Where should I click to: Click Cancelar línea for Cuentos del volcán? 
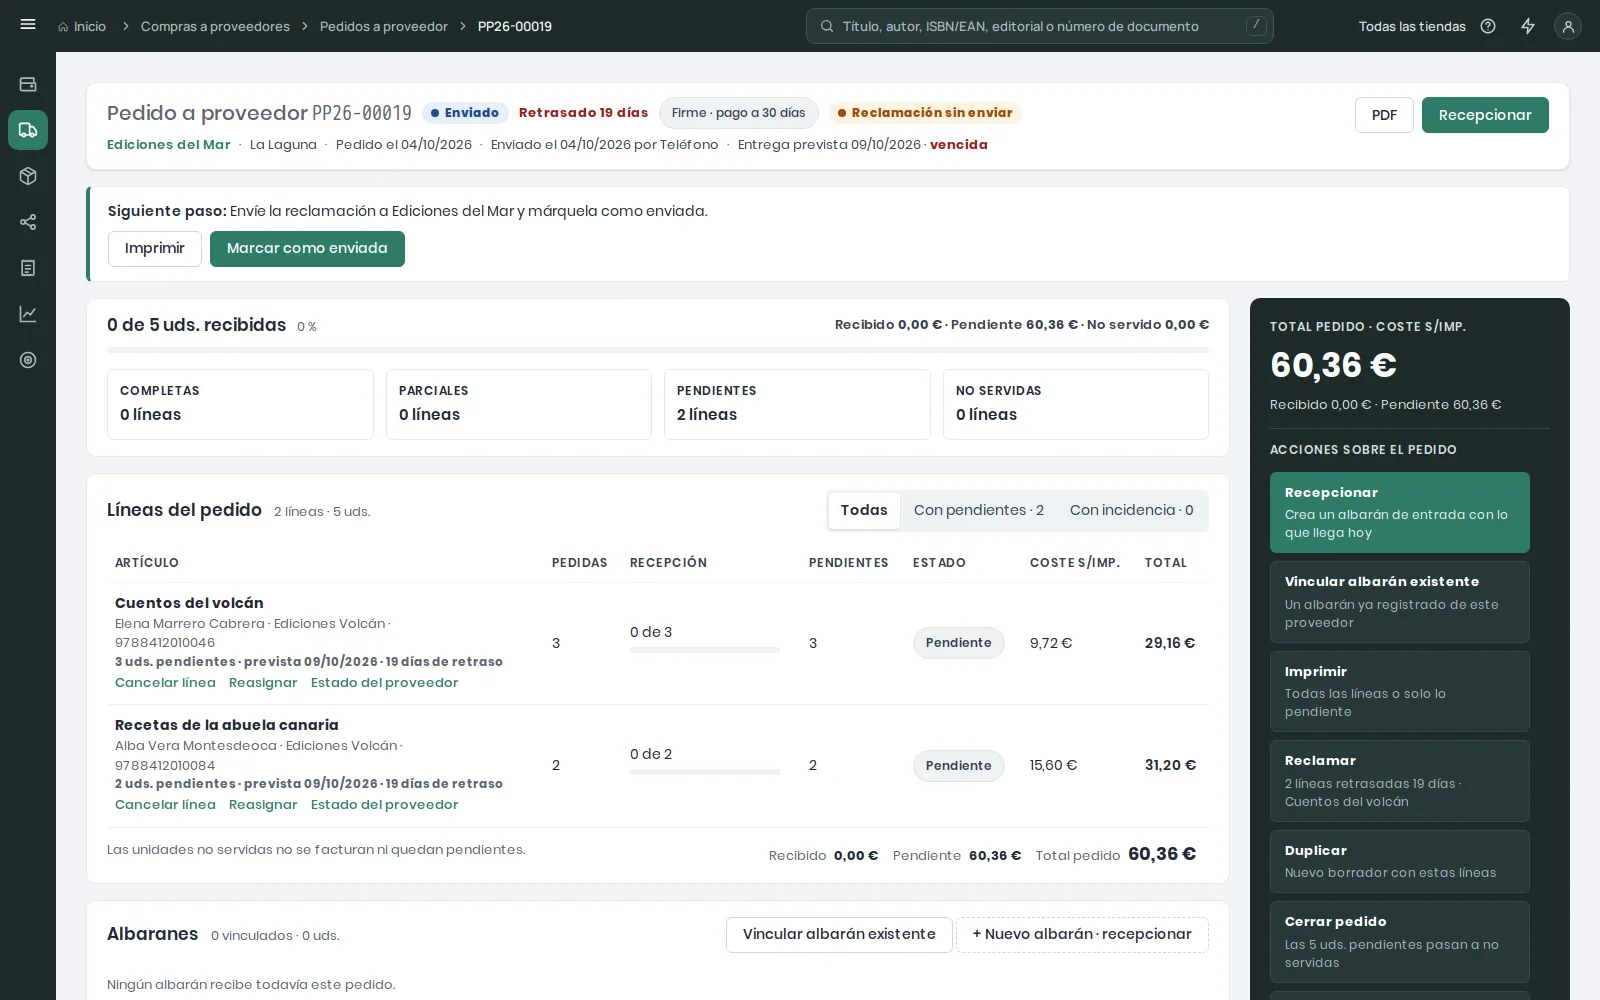click(165, 682)
